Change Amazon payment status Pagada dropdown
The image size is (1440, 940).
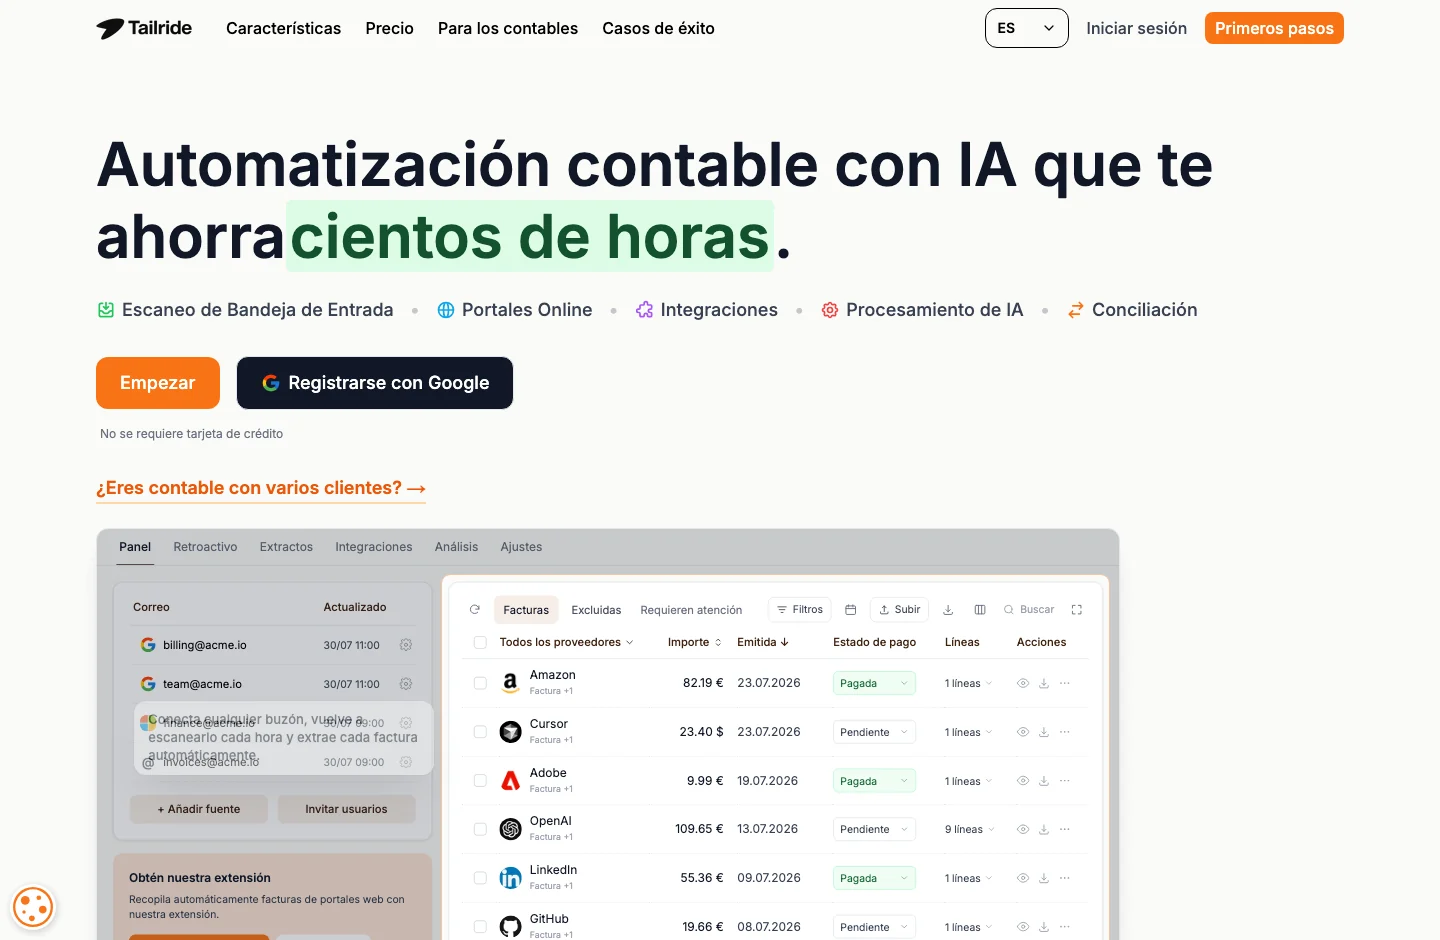click(874, 683)
